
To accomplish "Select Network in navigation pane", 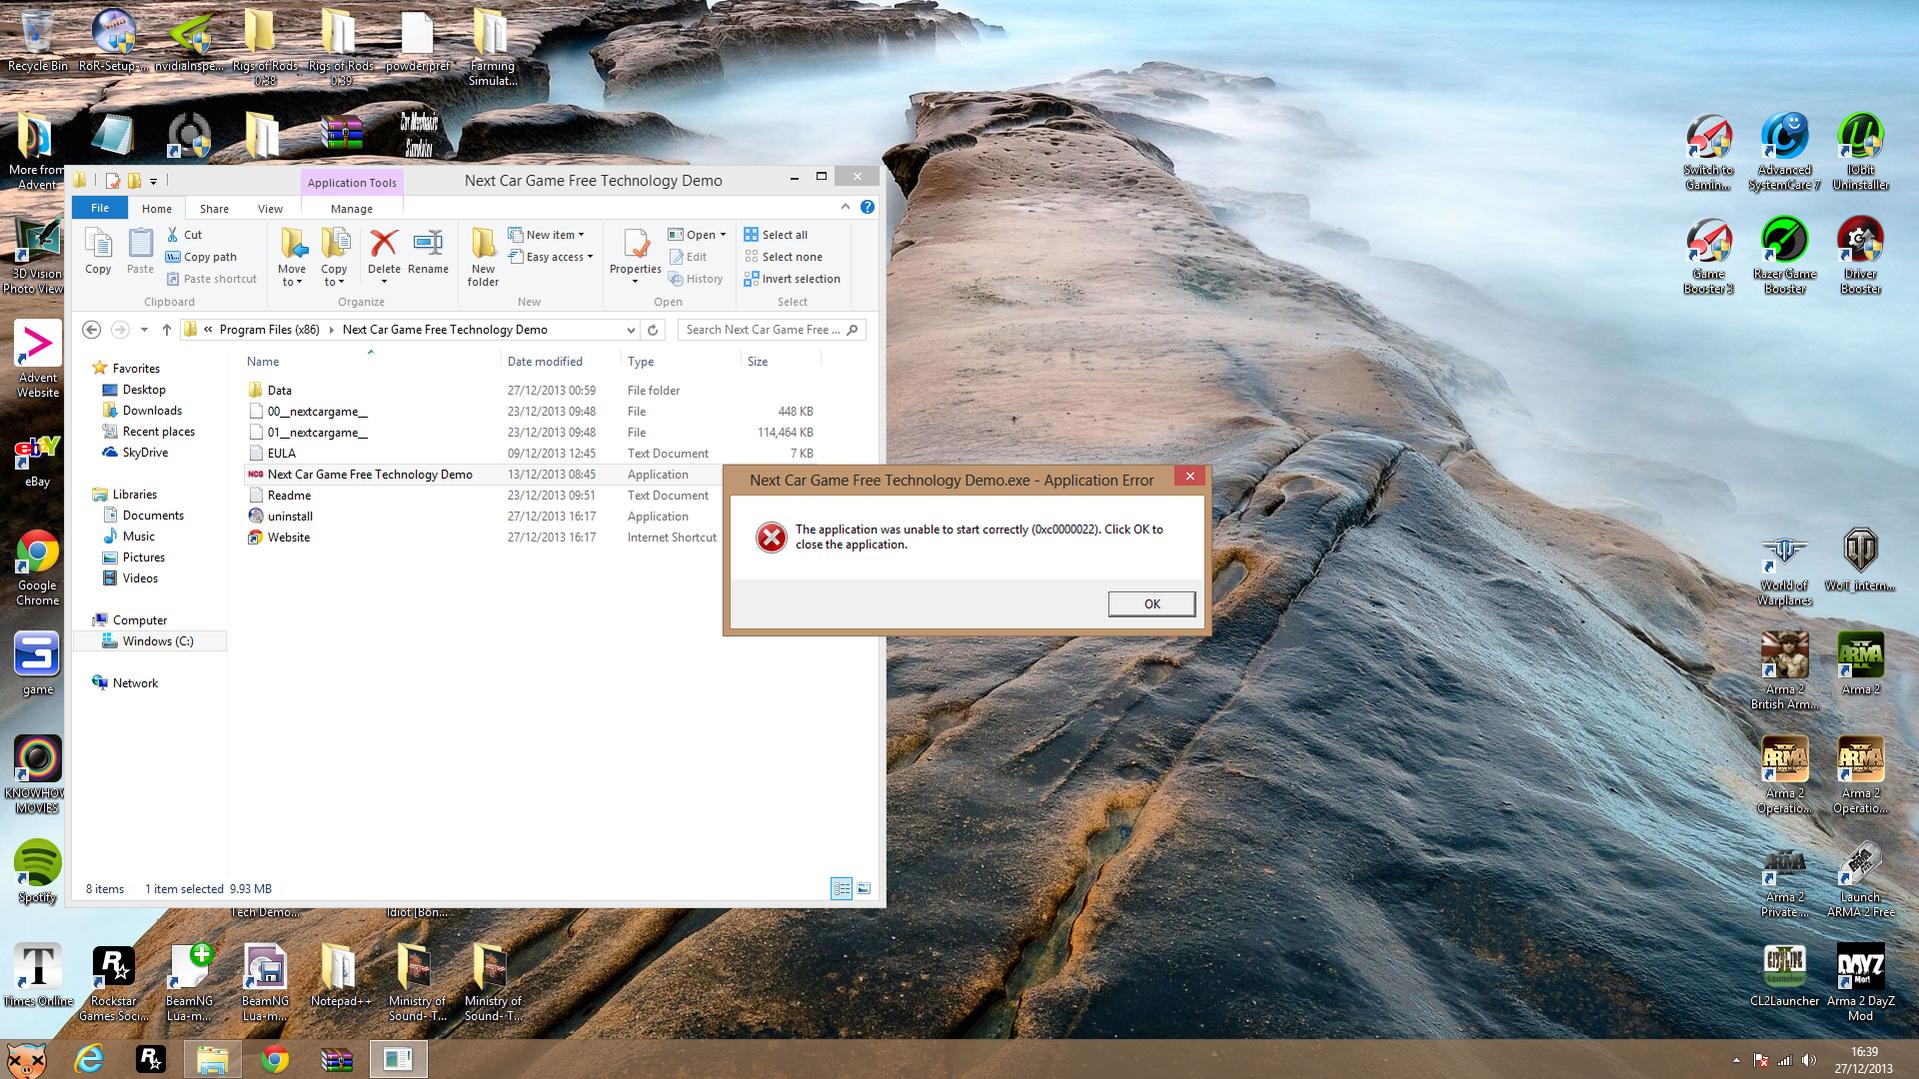I will click(x=135, y=683).
